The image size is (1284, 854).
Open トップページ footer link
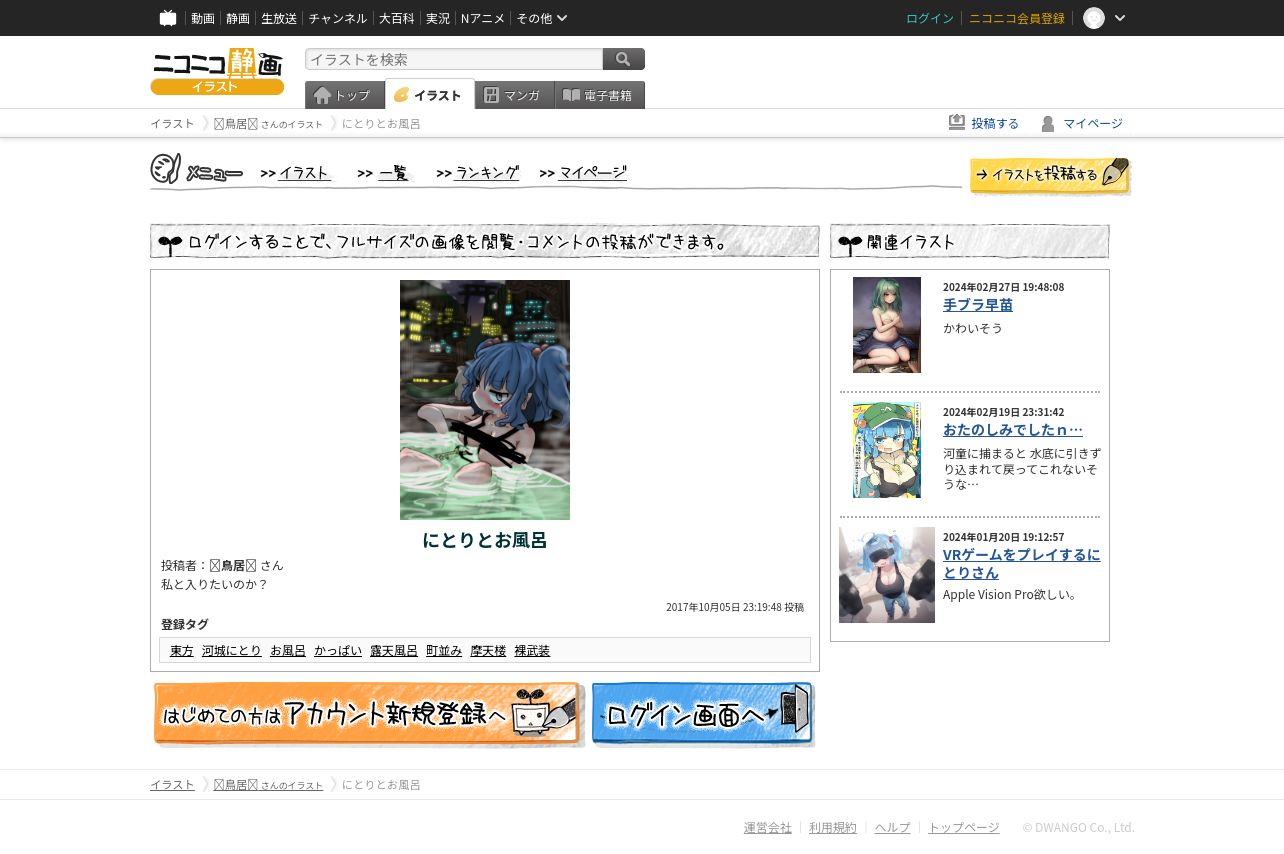point(964,828)
